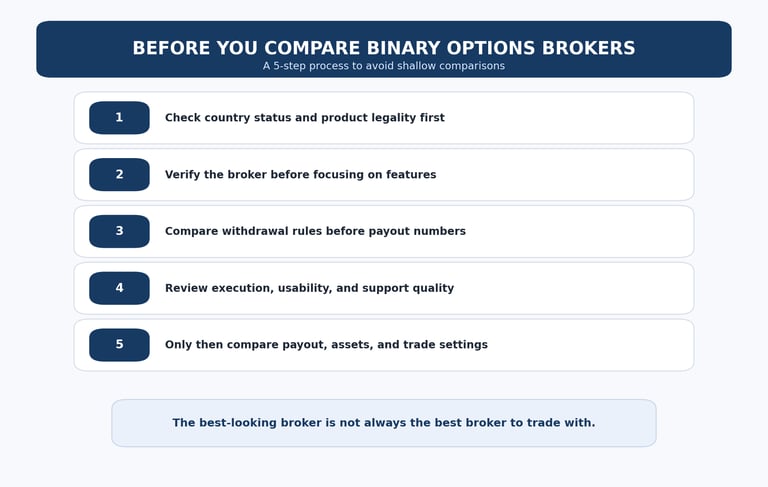Select 'Review execution, usability, and support quality' text
The image size is (768, 487).
309,288
